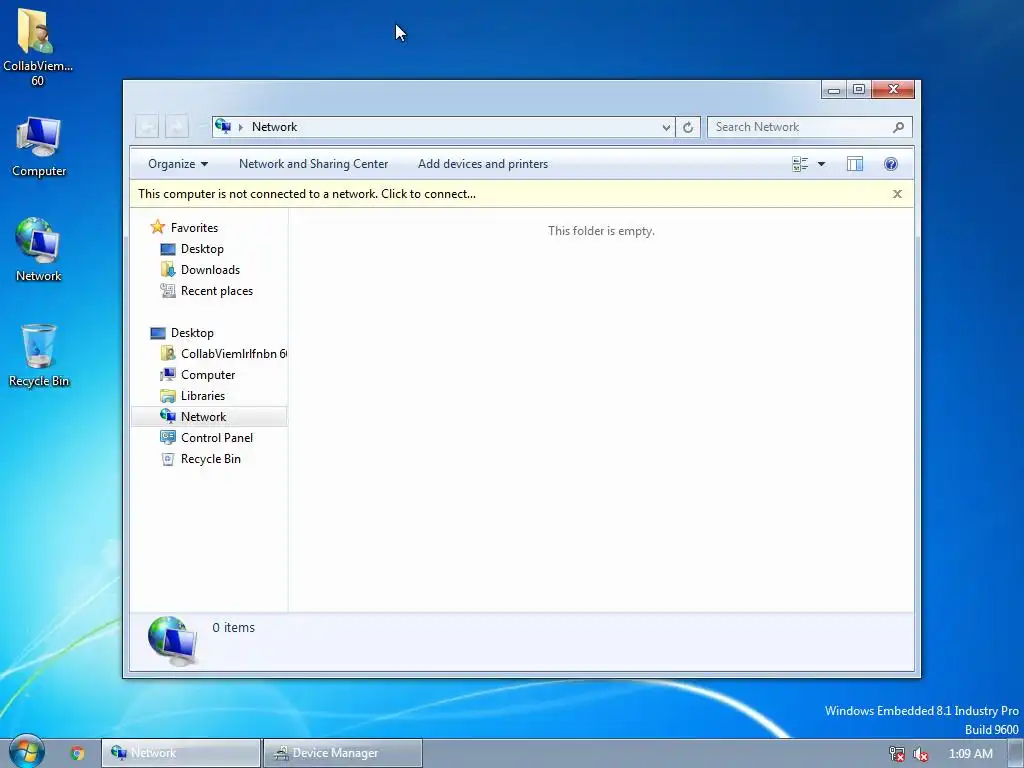Select Network in navigation pane

[209, 417]
